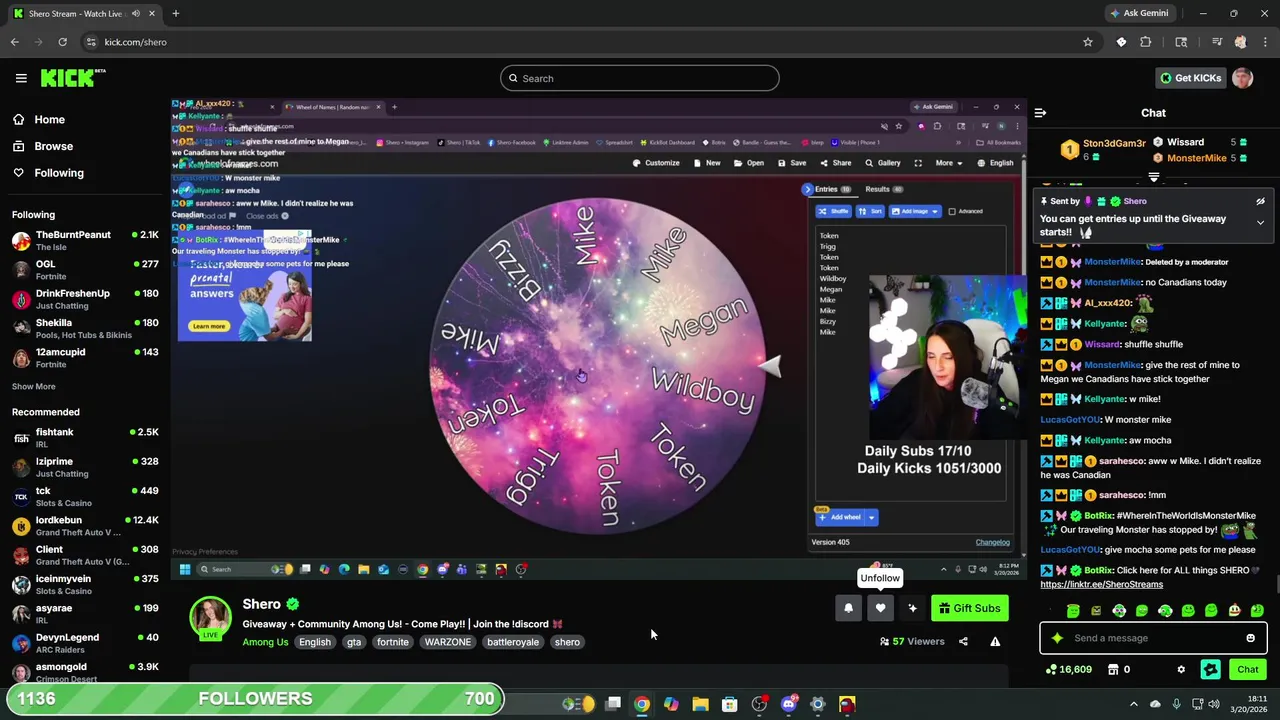The image size is (1280, 720).
Task: Open the hamburger sidebar menu
Action: [21, 78]
